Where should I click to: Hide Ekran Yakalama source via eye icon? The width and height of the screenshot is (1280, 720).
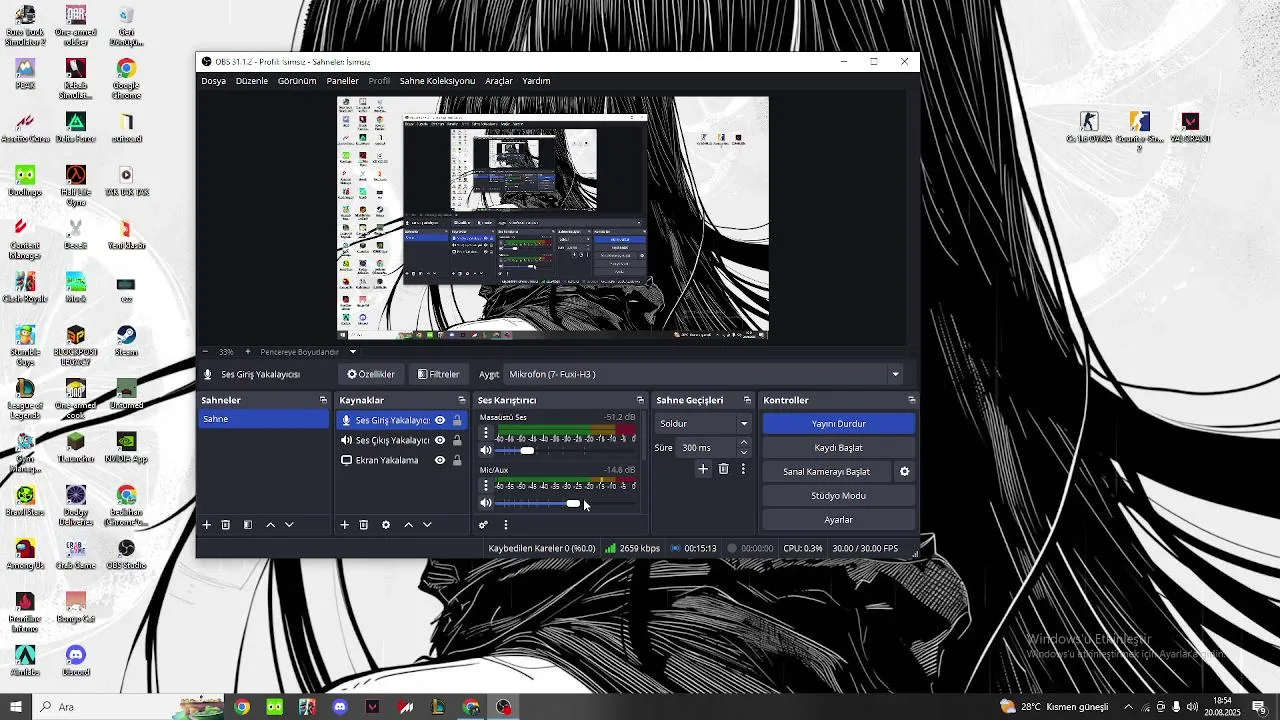[x=440, y=461]
